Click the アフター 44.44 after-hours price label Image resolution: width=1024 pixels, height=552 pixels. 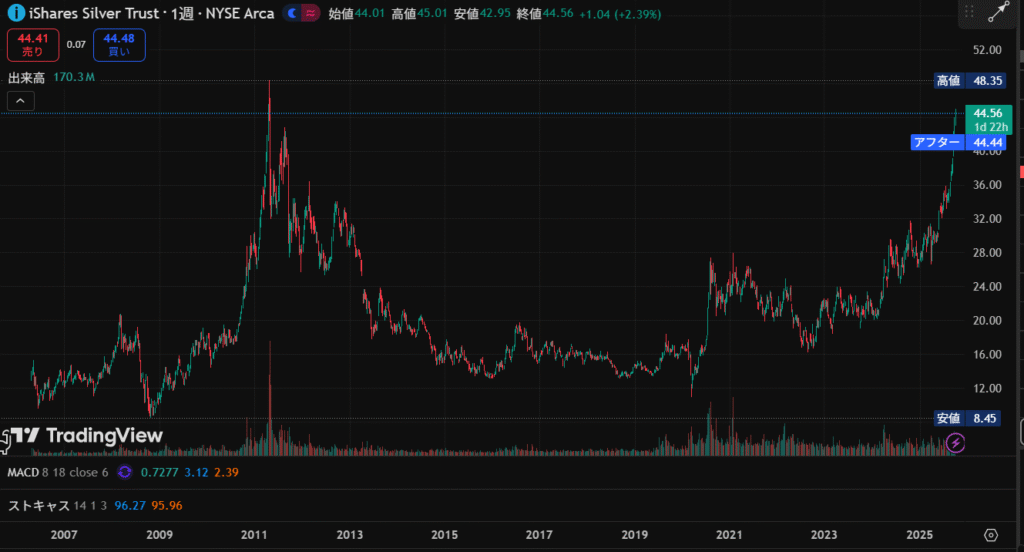click(957, 143)
